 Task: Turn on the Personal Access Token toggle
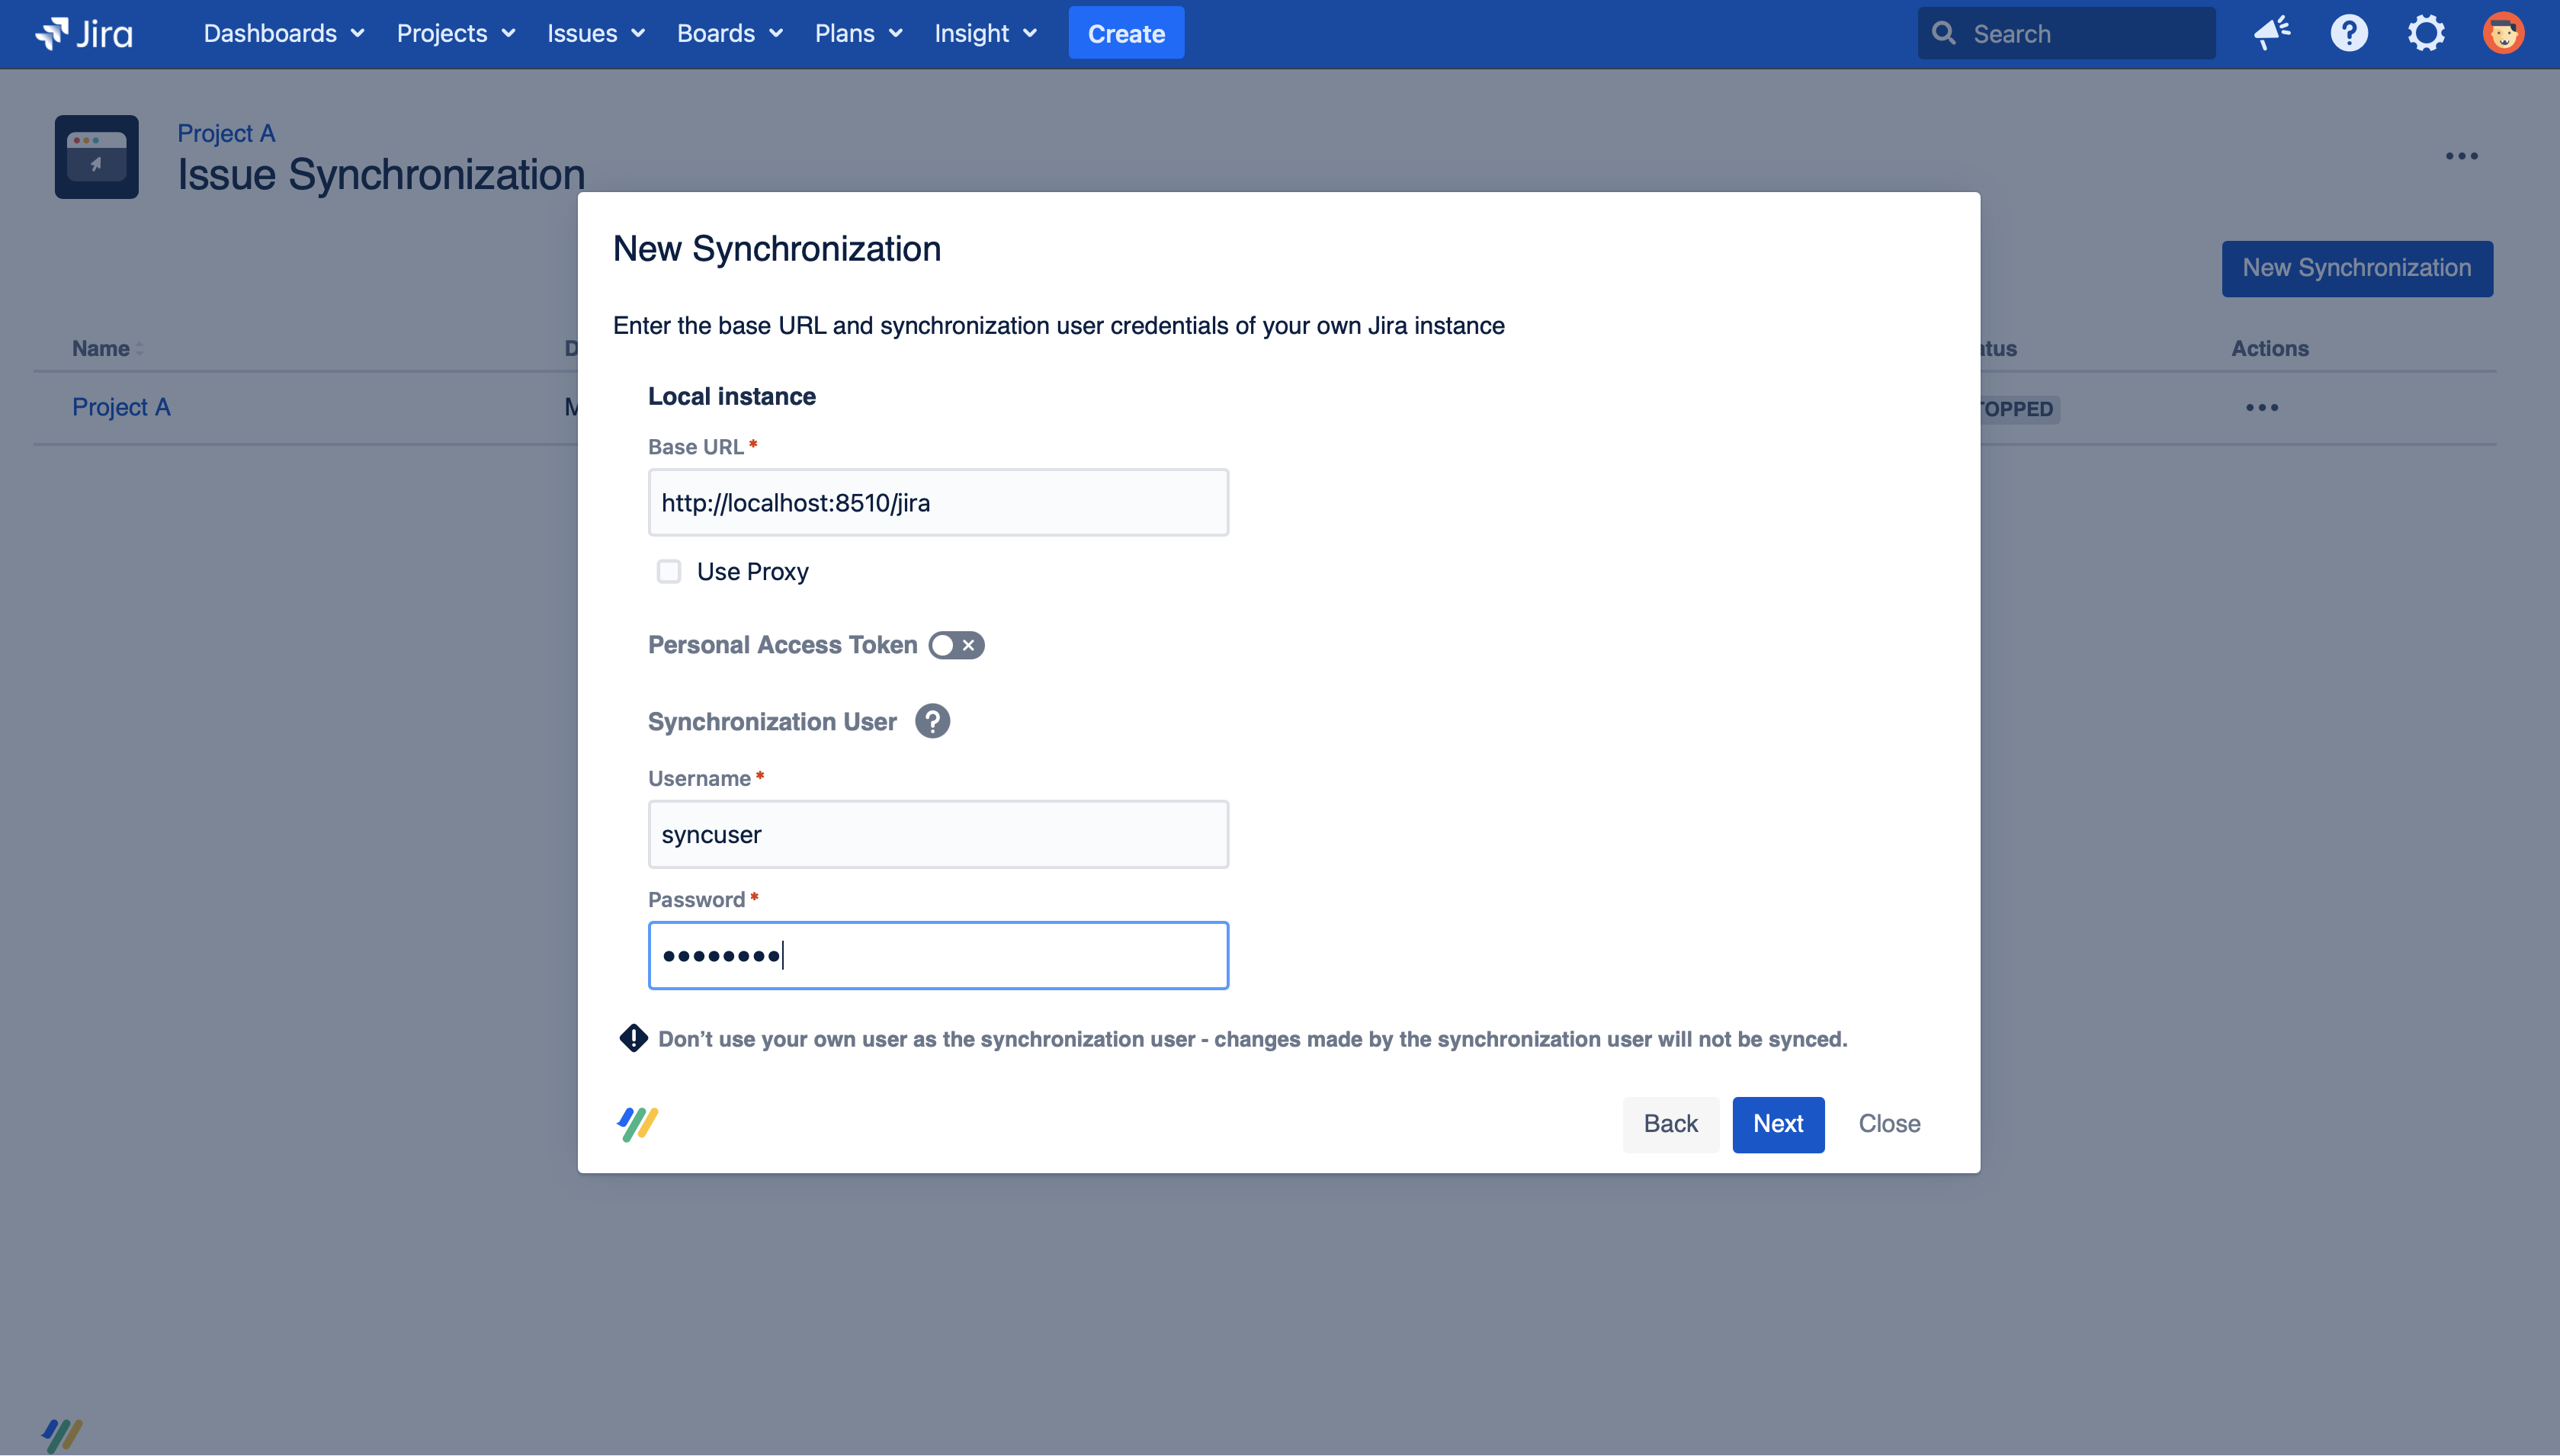click(x=955, y=645)
